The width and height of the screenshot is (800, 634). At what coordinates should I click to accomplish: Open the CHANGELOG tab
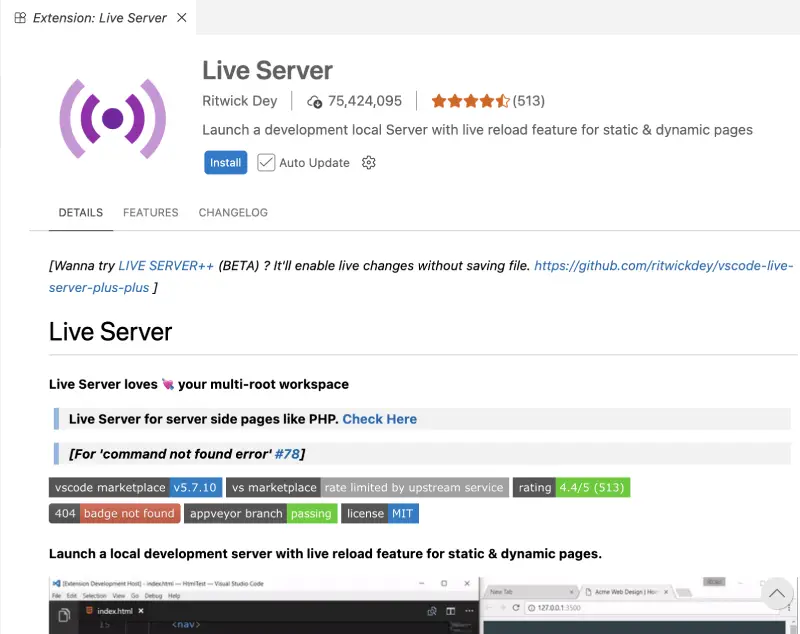[233, 212]
